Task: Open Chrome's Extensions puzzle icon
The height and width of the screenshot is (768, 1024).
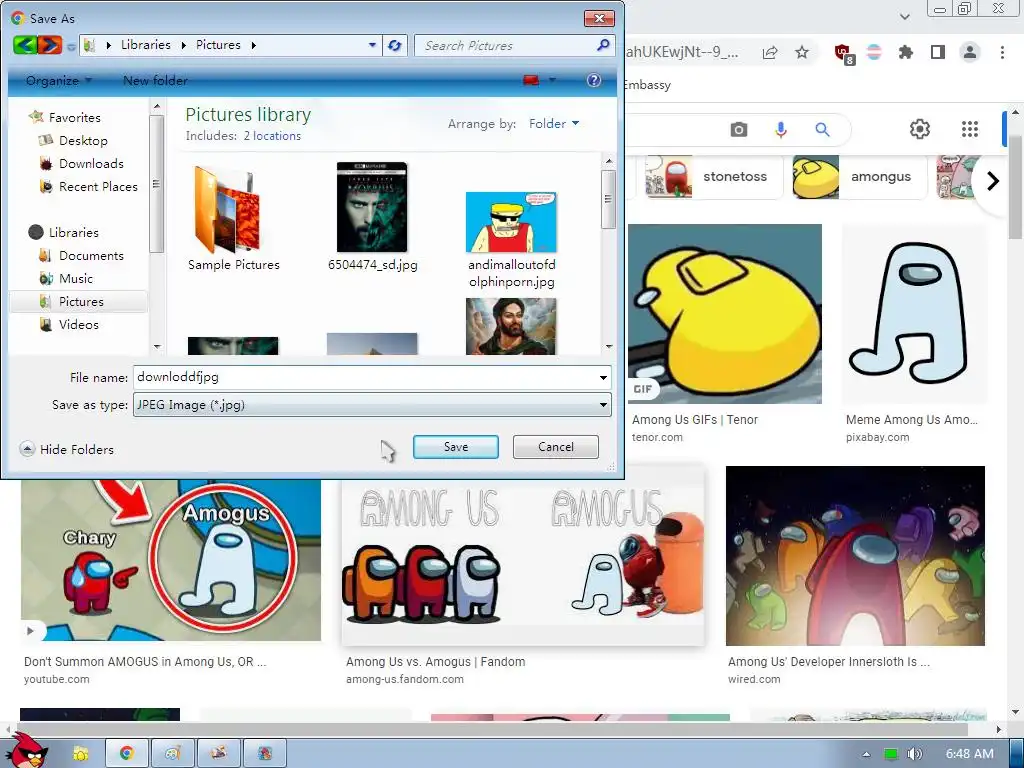Action: (906, 52)
